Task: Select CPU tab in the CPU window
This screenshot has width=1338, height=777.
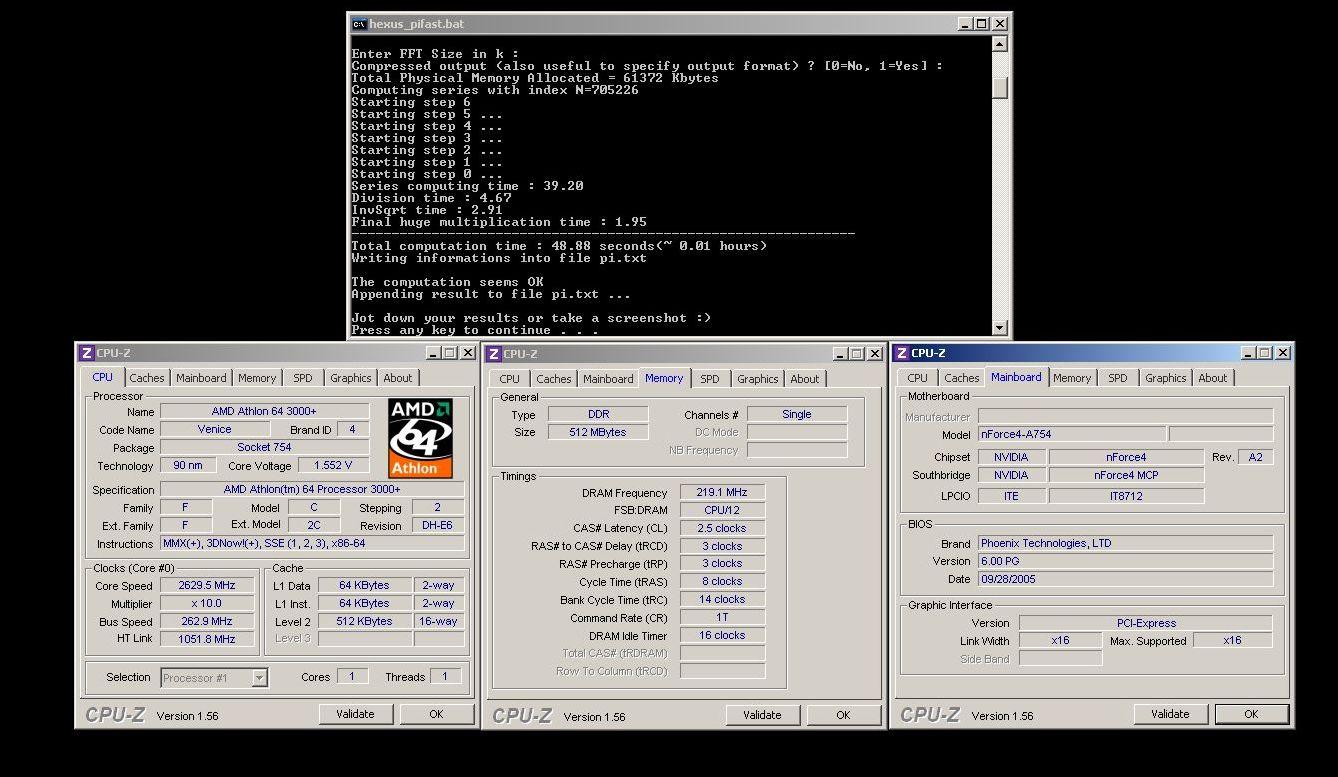Action: [x=103, y=377]
